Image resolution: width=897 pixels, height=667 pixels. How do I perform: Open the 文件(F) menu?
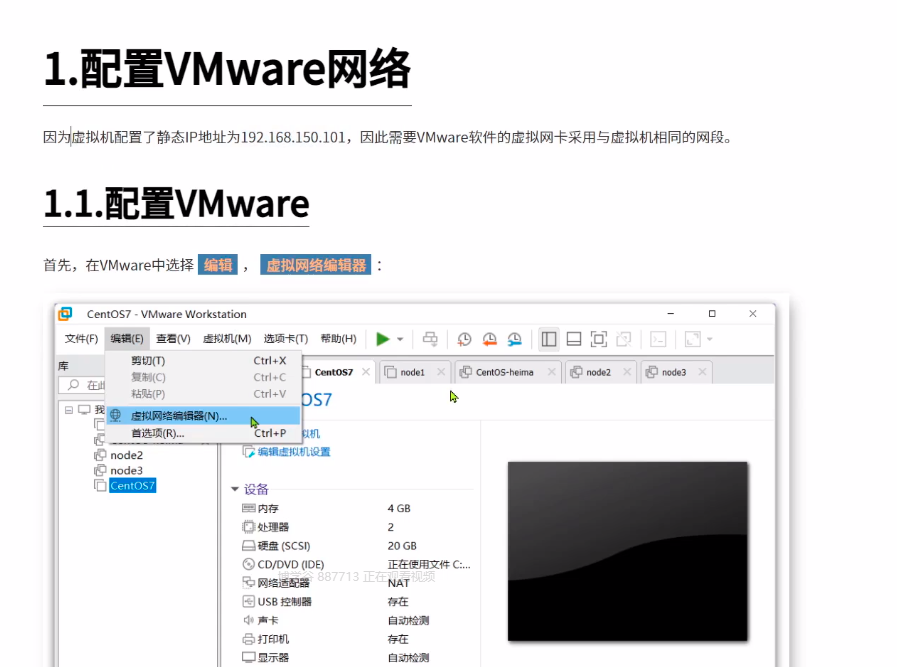point(81,339)
